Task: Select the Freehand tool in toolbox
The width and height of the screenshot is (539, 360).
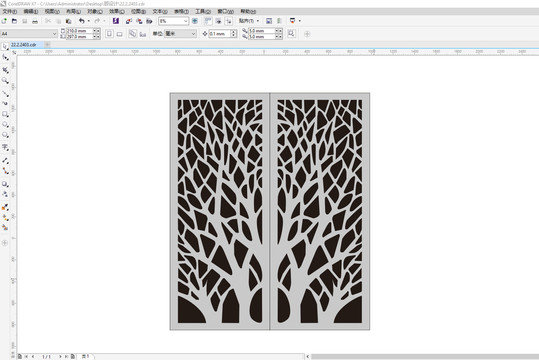Action: (5, 93)
